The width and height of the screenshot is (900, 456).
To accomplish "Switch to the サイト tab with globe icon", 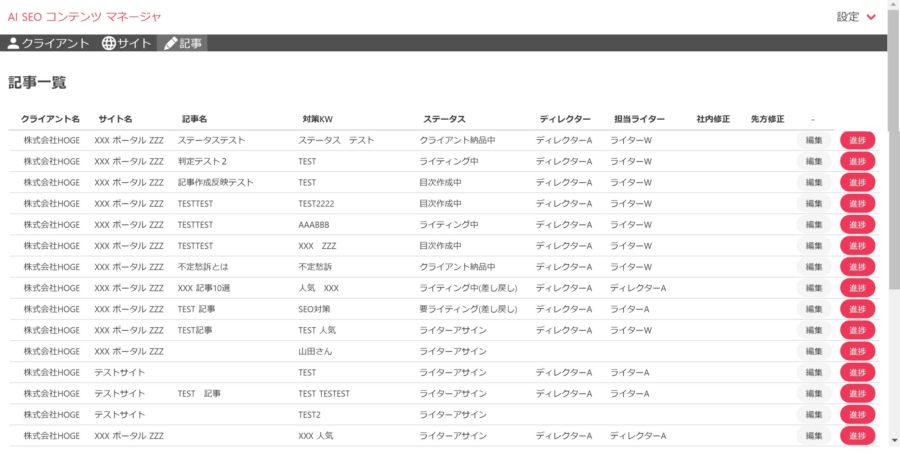I will [126, 43].
